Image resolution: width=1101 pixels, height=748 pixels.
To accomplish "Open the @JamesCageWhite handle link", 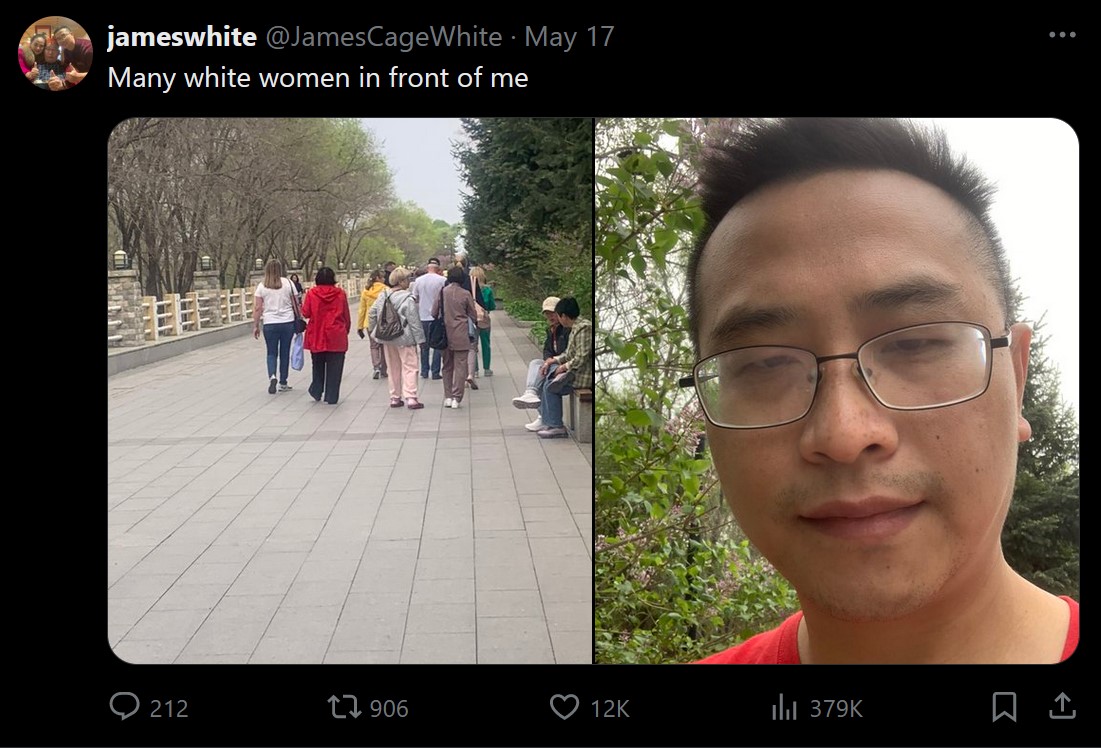I will 383,37.
